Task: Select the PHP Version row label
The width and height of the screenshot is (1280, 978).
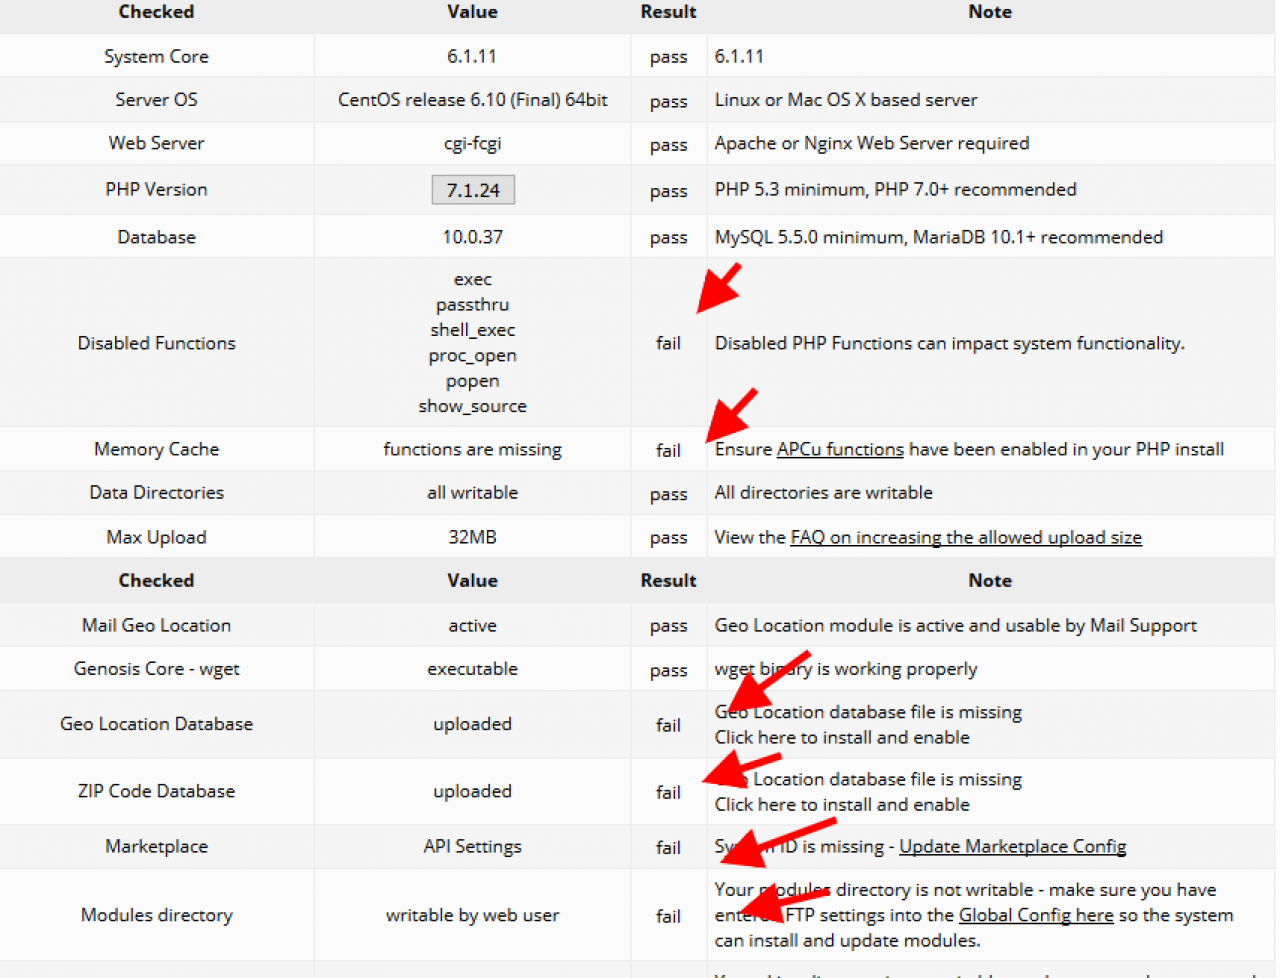Action: tap(156, 189)
